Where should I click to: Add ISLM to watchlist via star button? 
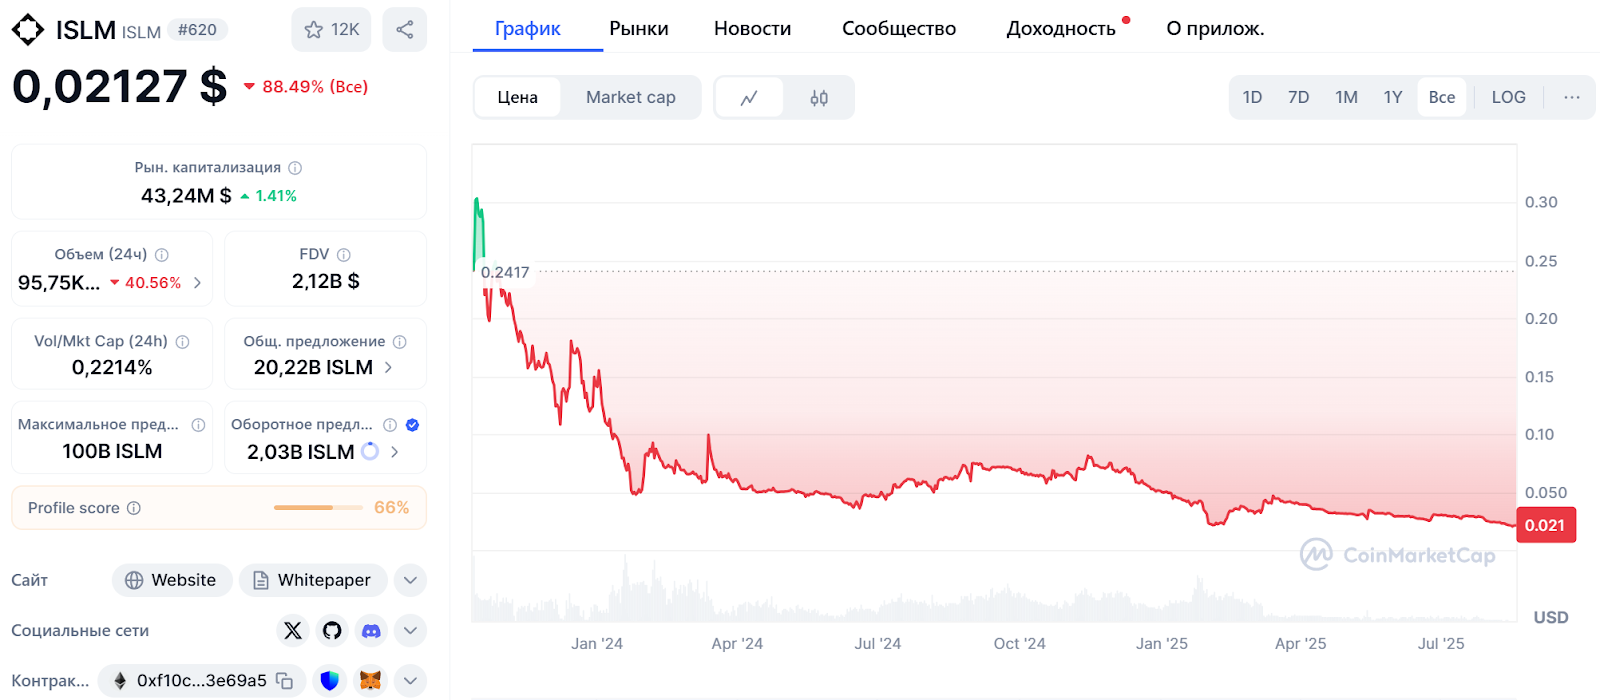[x=331, y=30]
